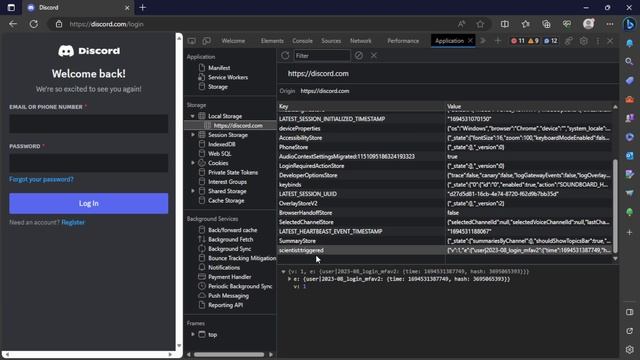This screenshot has height=360, width=640.
Task: Open the browser profile avatar
Action: coord(588,24)
